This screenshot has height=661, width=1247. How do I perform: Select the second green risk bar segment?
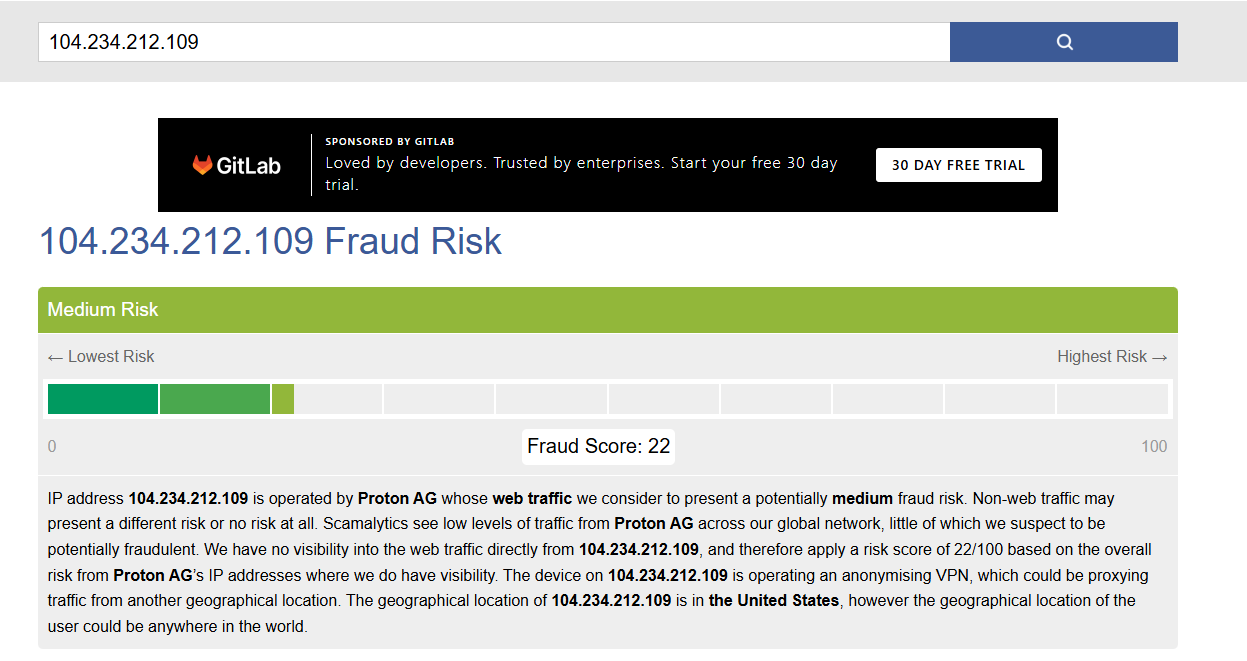215,399
